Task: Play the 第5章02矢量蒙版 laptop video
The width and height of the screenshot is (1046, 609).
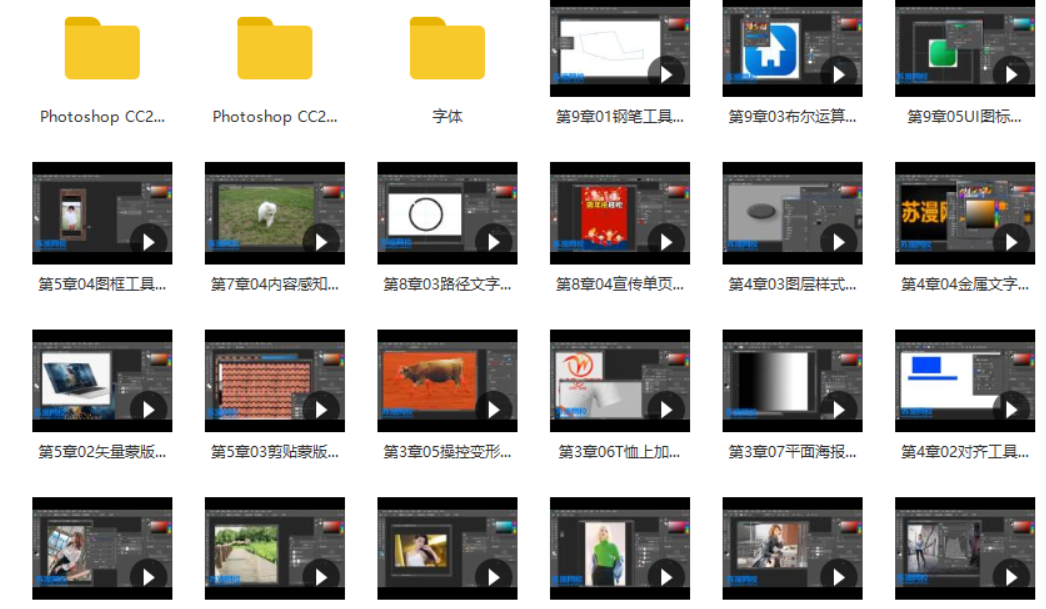Action: point(148,409)
